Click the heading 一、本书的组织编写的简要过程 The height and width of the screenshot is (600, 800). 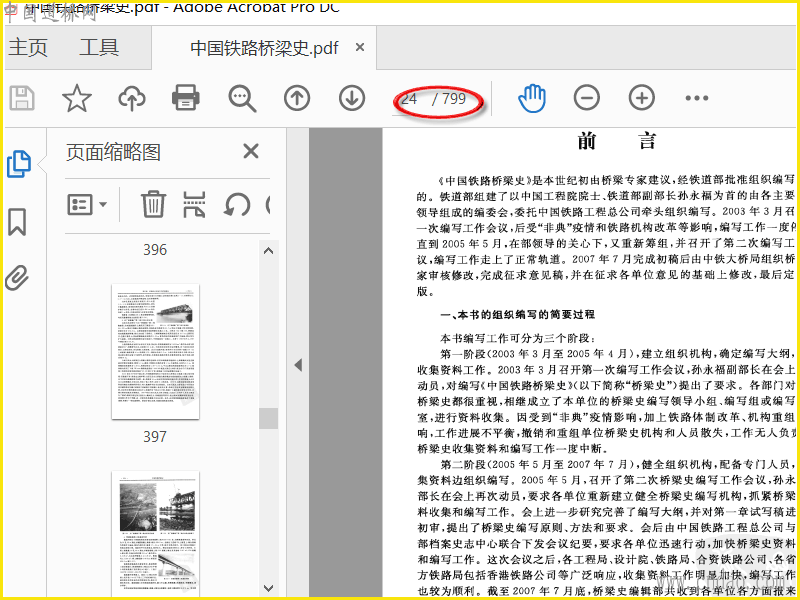[x=517, y=314]
